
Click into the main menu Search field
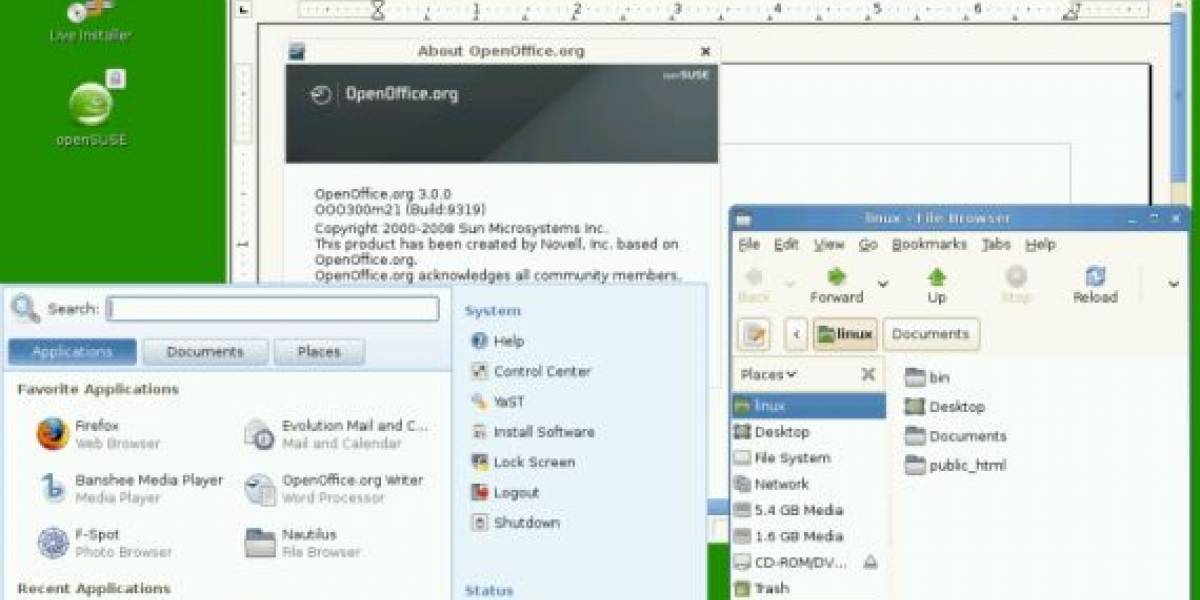click(x=273, y=309)
